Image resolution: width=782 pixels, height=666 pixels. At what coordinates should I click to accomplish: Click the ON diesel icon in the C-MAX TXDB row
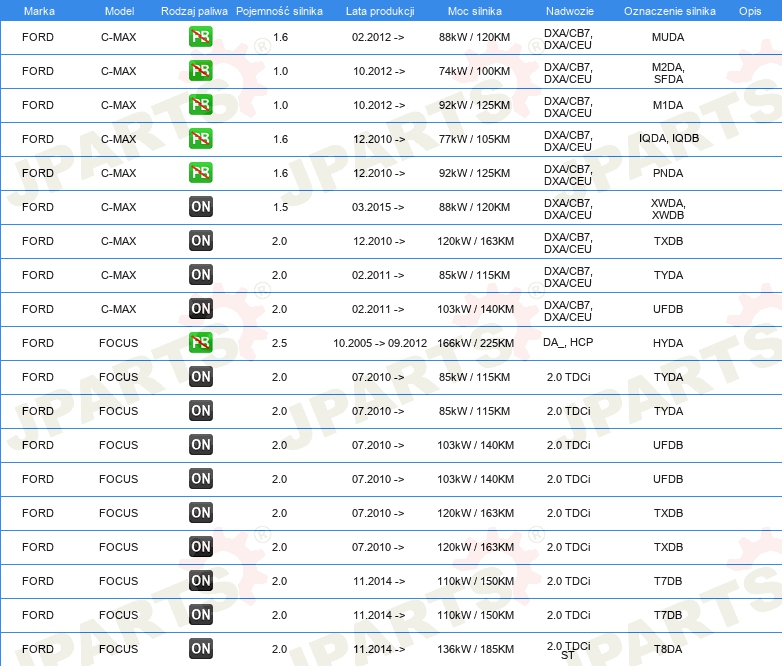pos(200,240)
